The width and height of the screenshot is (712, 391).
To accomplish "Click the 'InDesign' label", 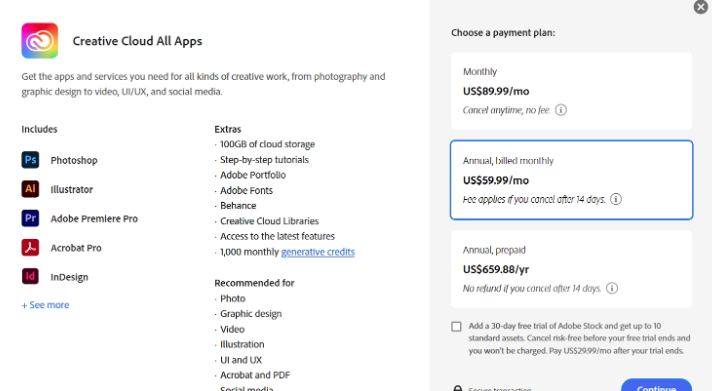I will (69, 277).
